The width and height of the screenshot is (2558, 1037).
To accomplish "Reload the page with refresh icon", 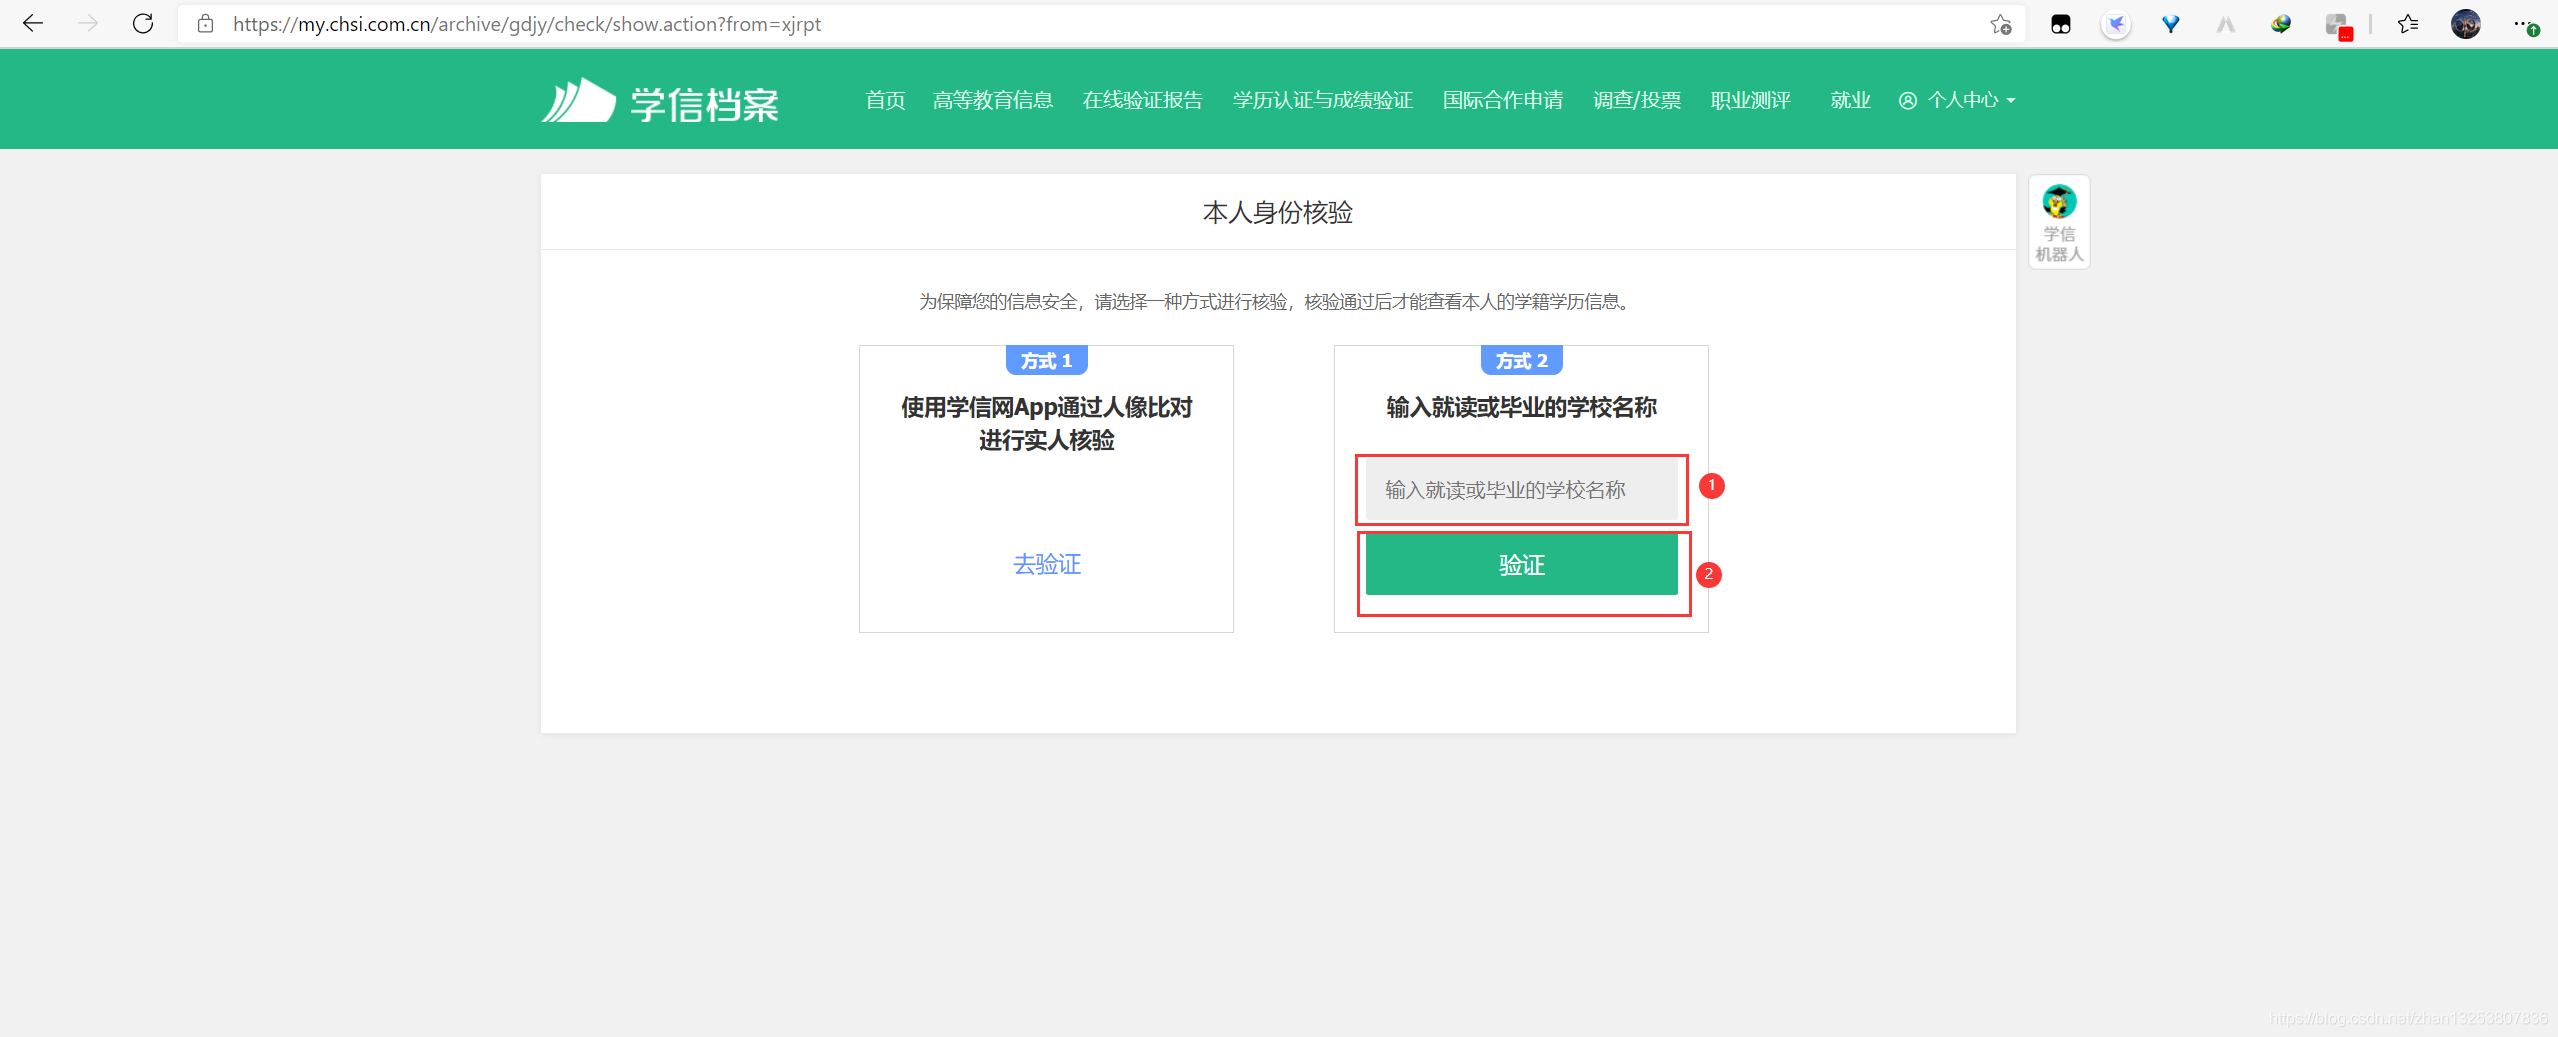I will point(143,23).
